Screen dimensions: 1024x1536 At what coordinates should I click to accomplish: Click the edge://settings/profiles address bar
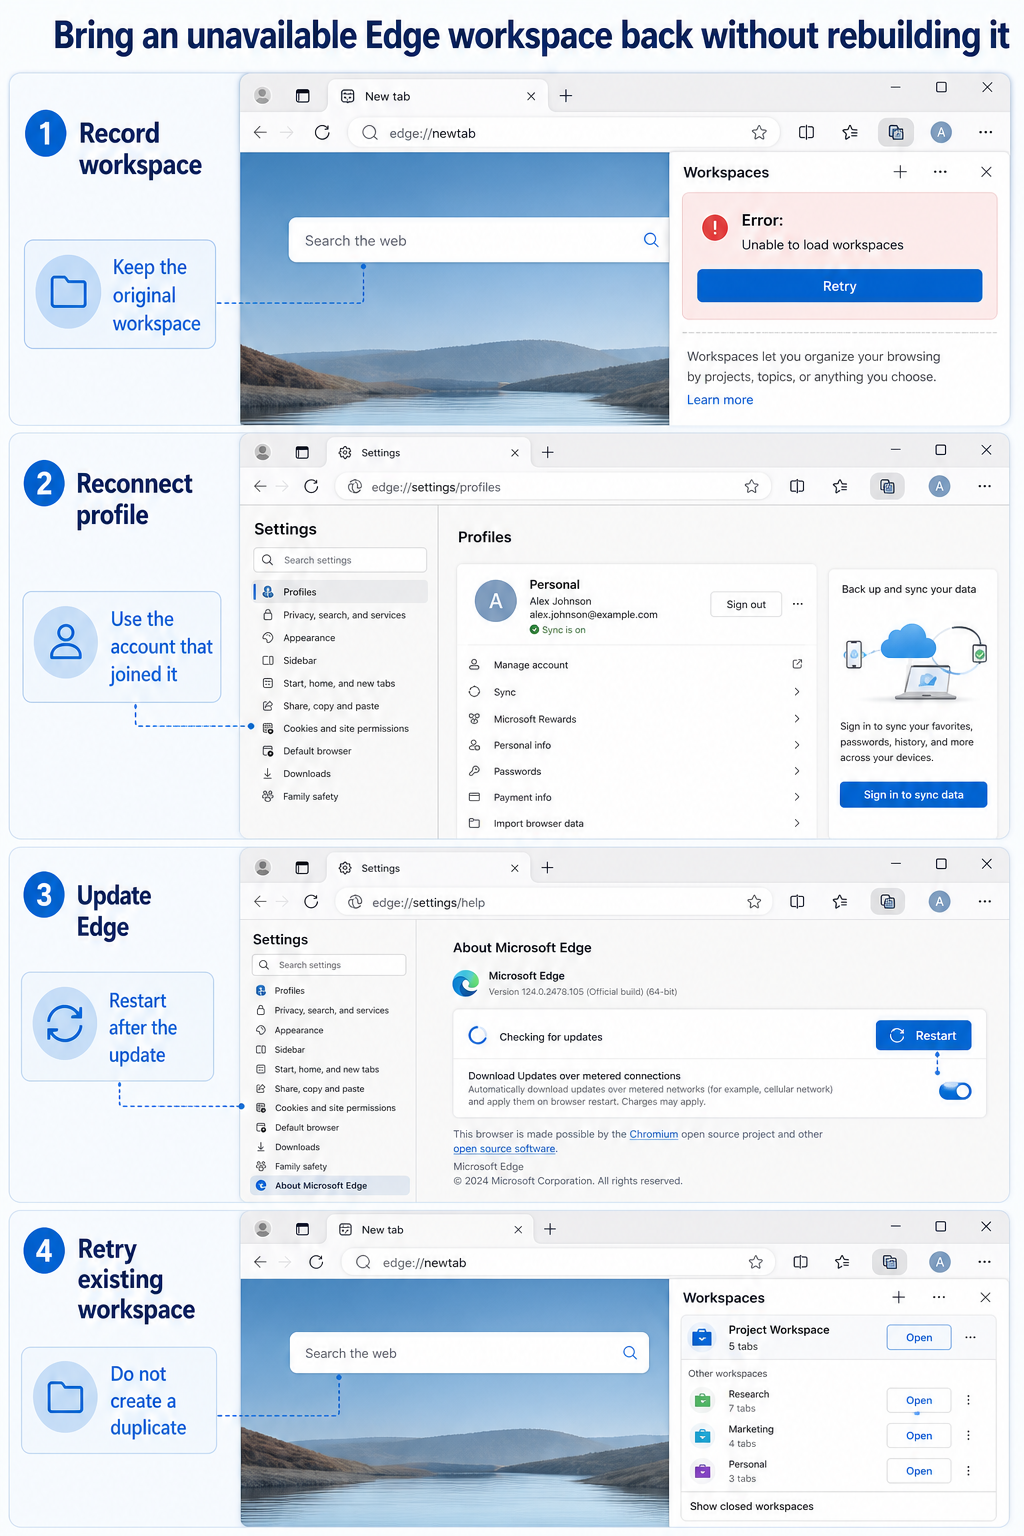click(x=553, y=487)
